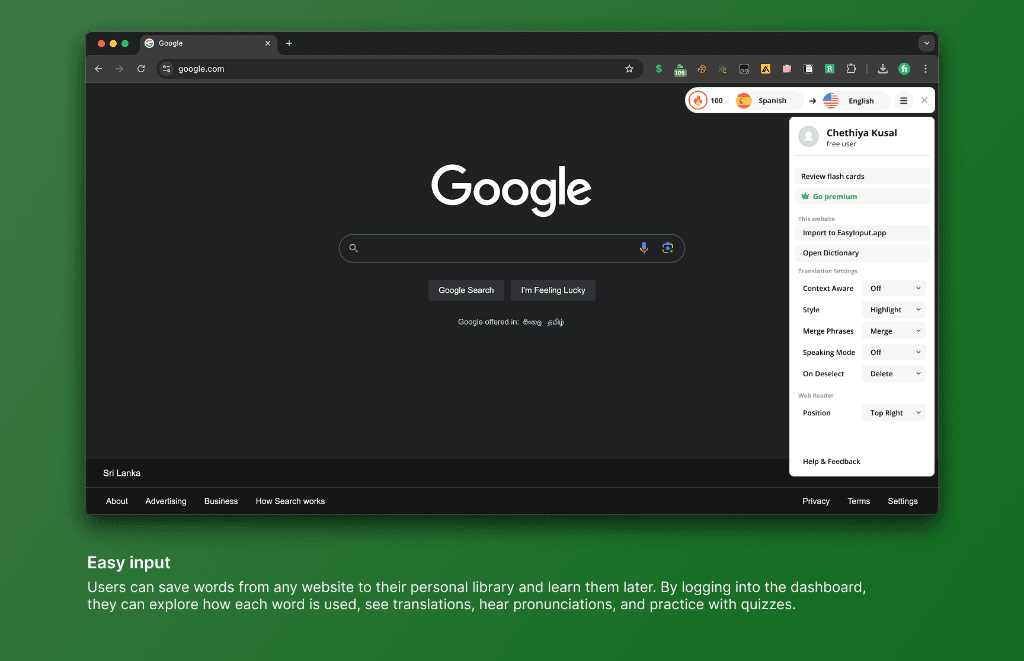The image size is (1024, 661).
Task: Open the Business link
Action: tap(221, 501)
